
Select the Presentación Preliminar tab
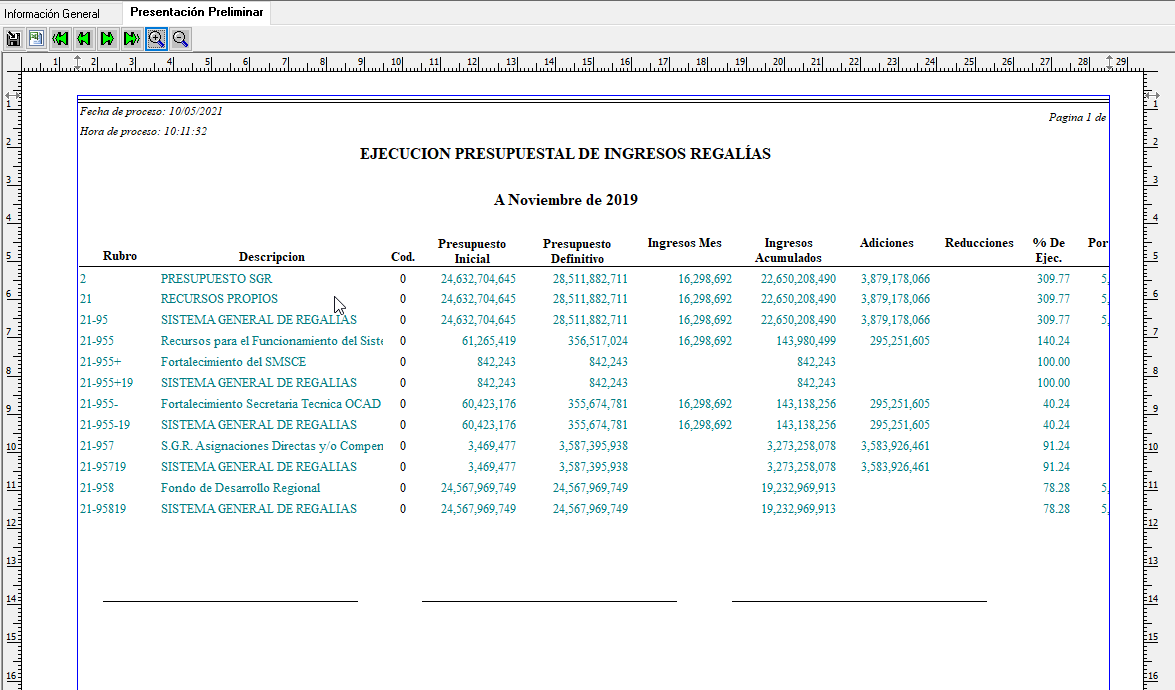197,13
